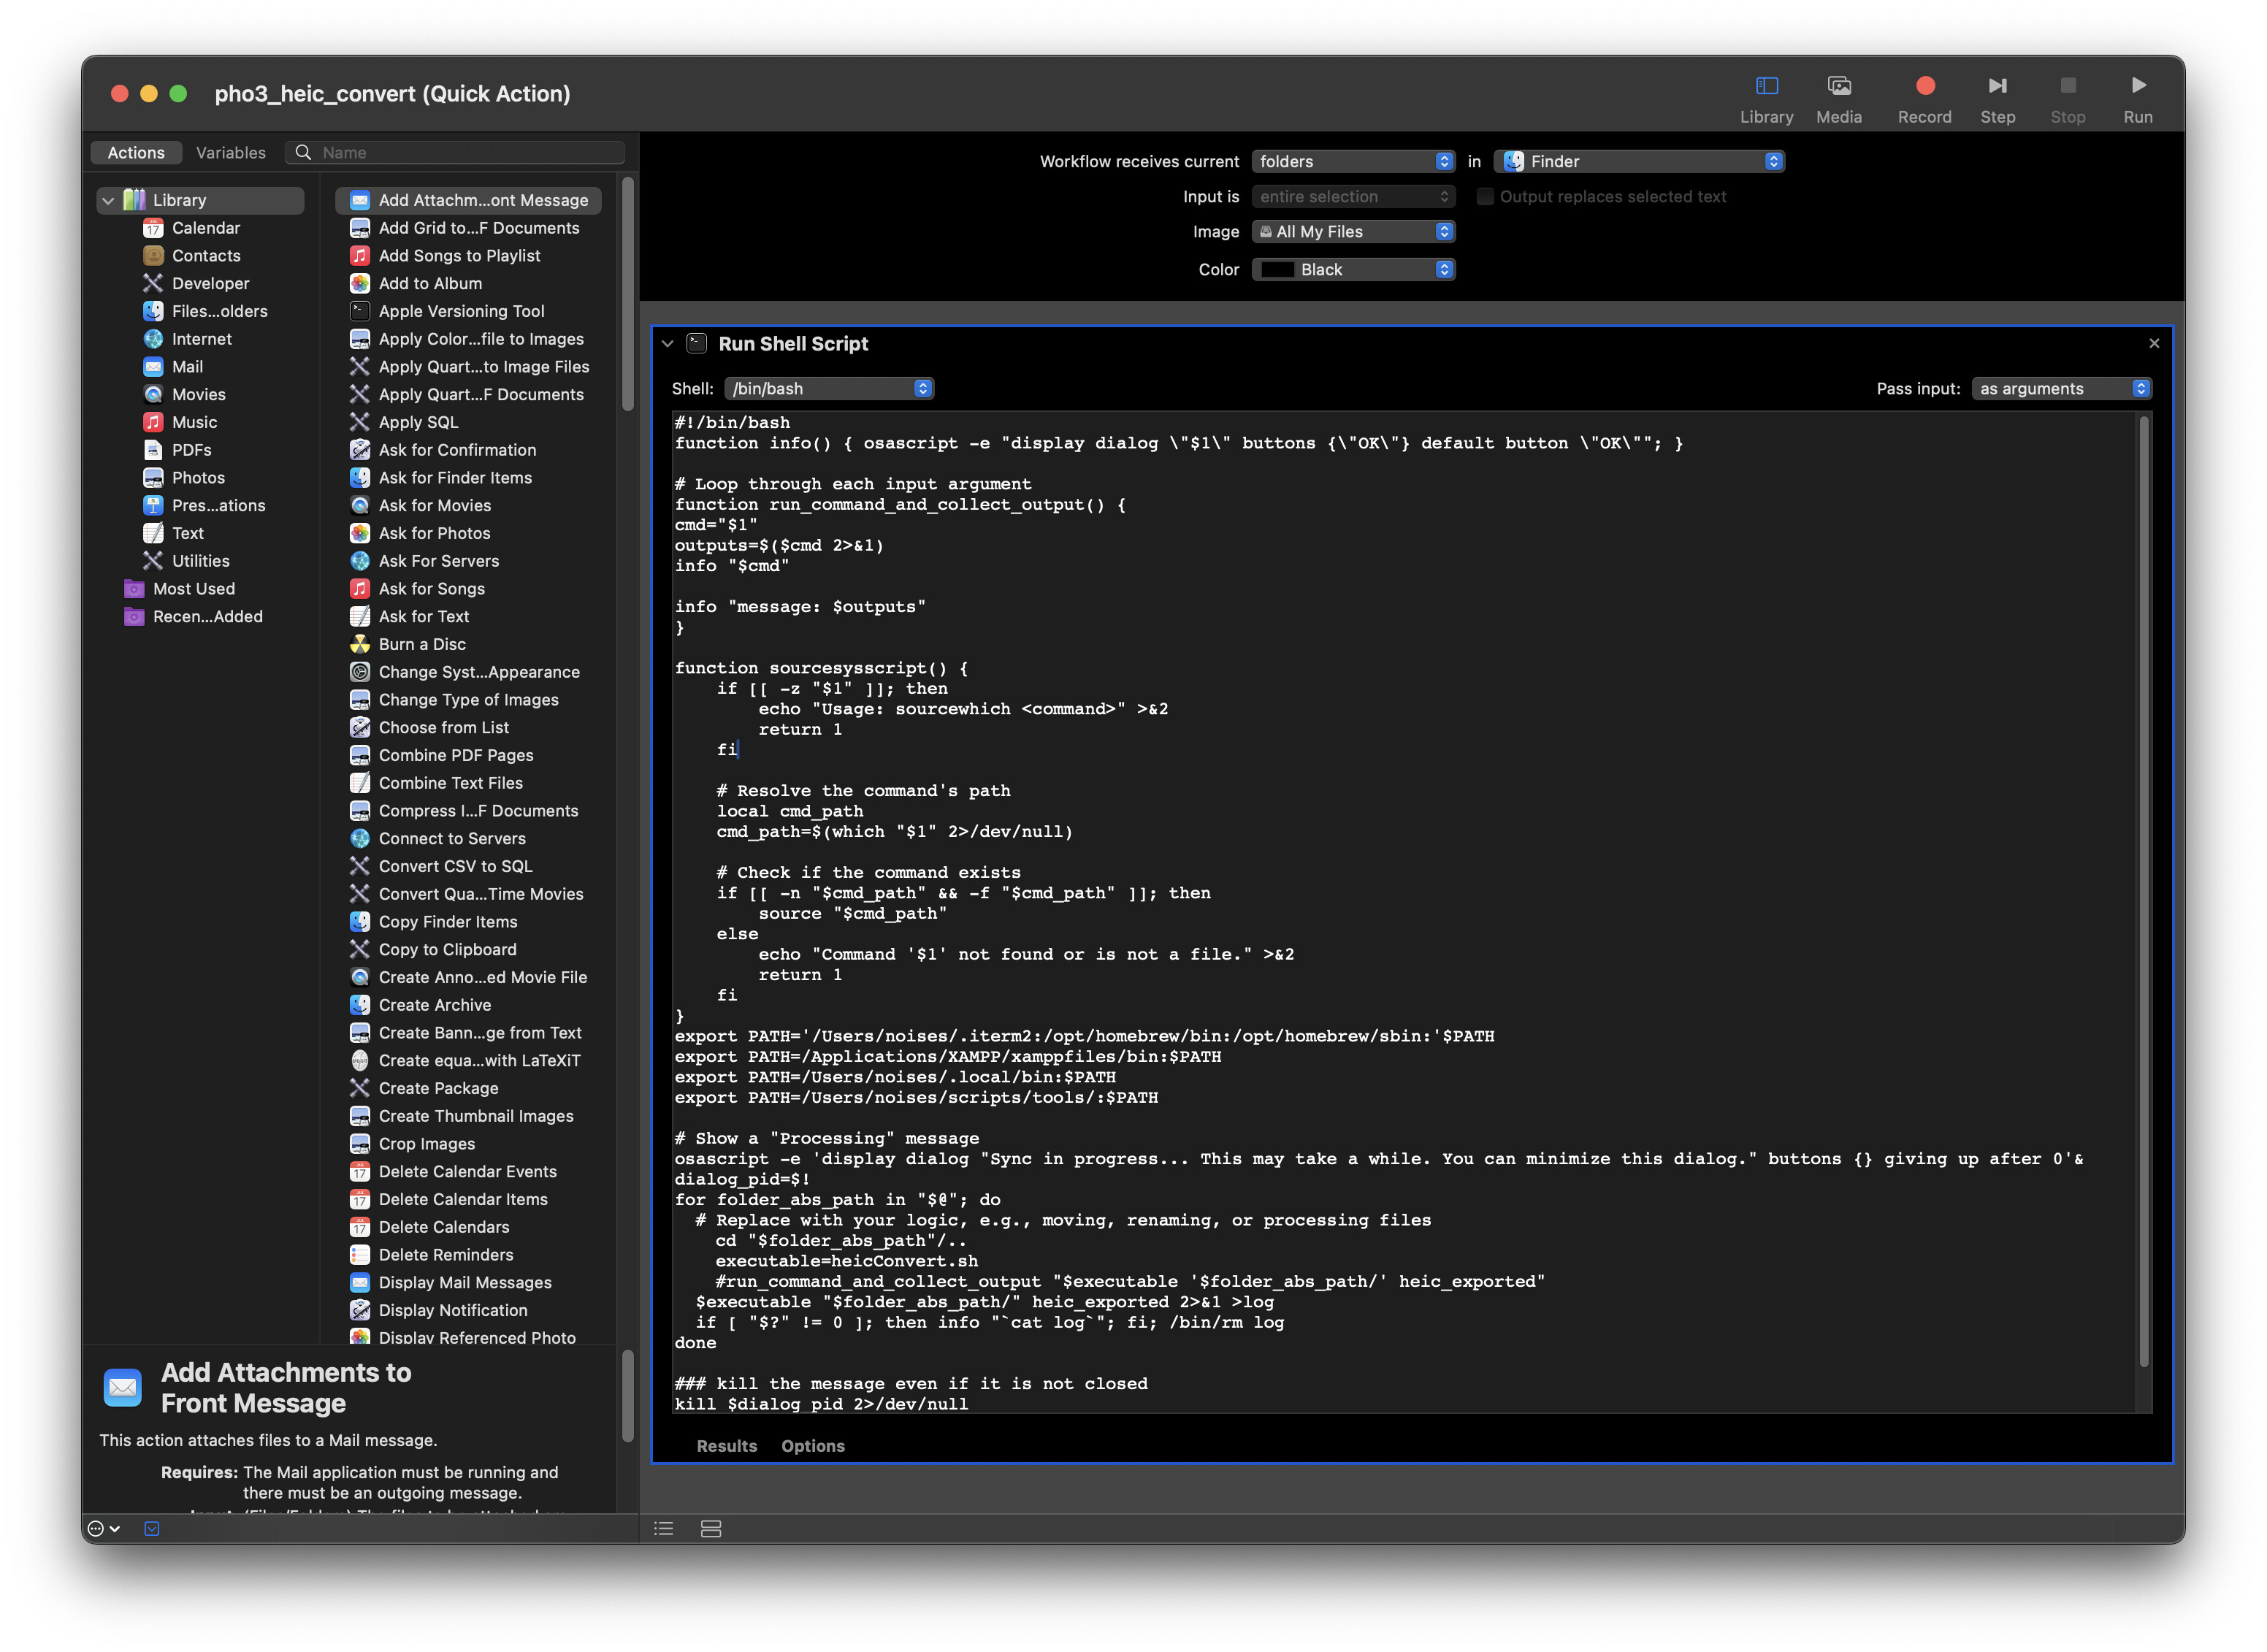Select the Burn a Disc action
Viewport: 2267px width, 1652px height.
(422, 644)
